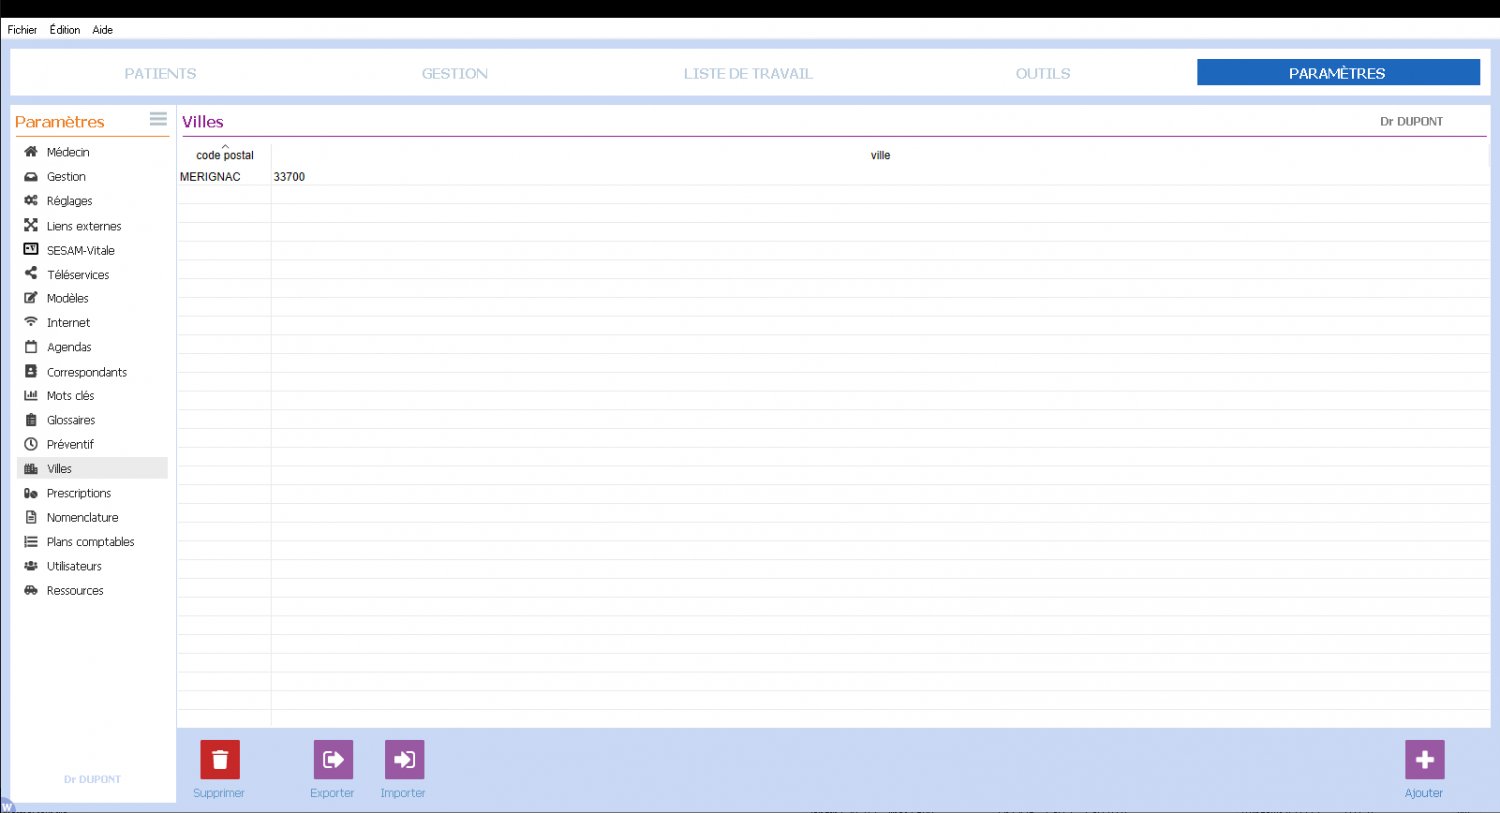Image resolution: width=1500 pixels, height=813 pixels.
Task: Open the Prescriptions settings label
Action: [x=79, y=493]
